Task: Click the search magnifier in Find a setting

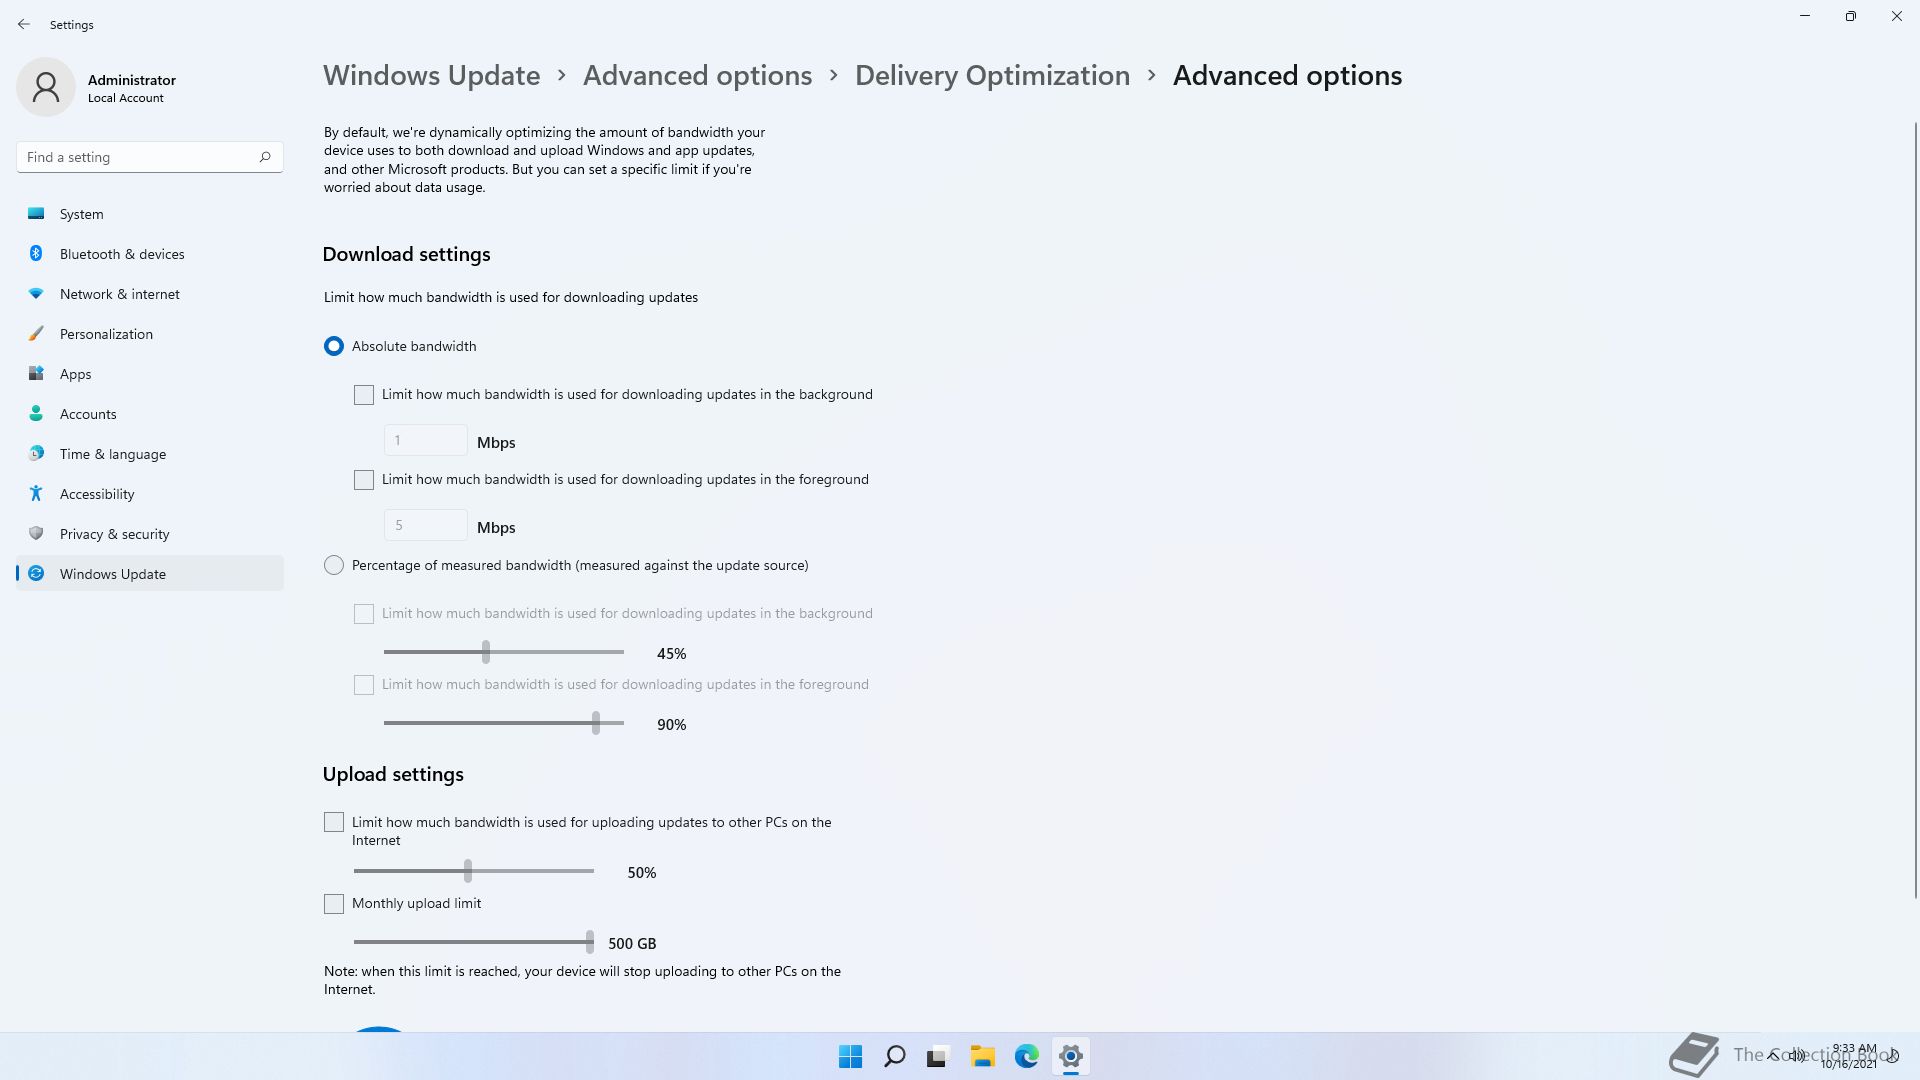Action: click(x=265, y=157)
